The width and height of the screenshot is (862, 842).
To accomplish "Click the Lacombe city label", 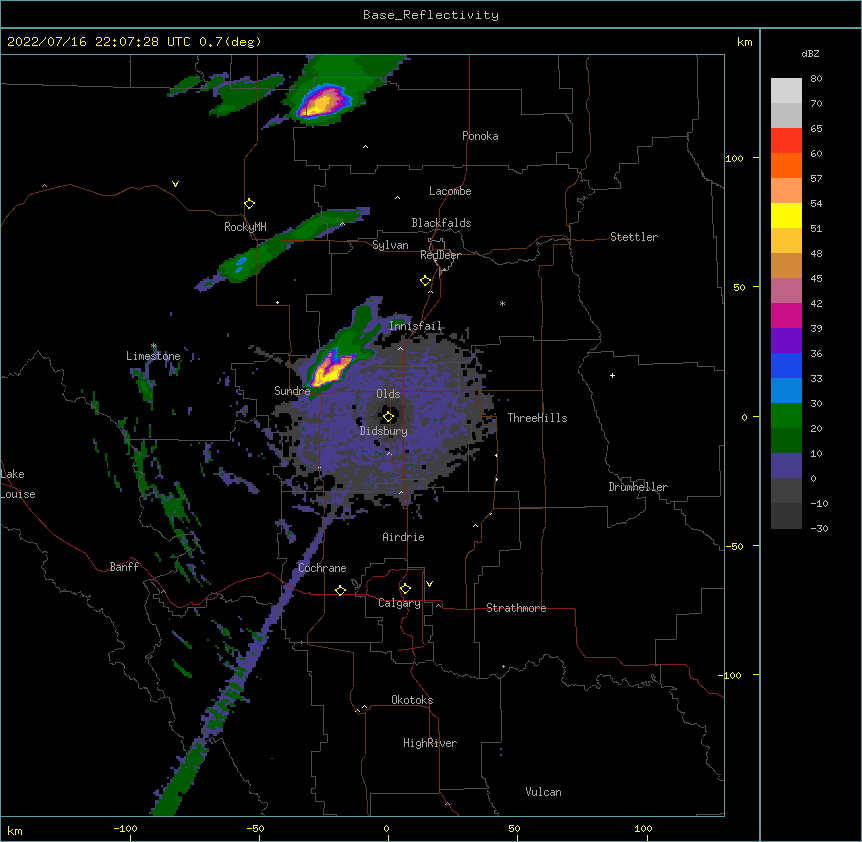I will pos(450,191).
